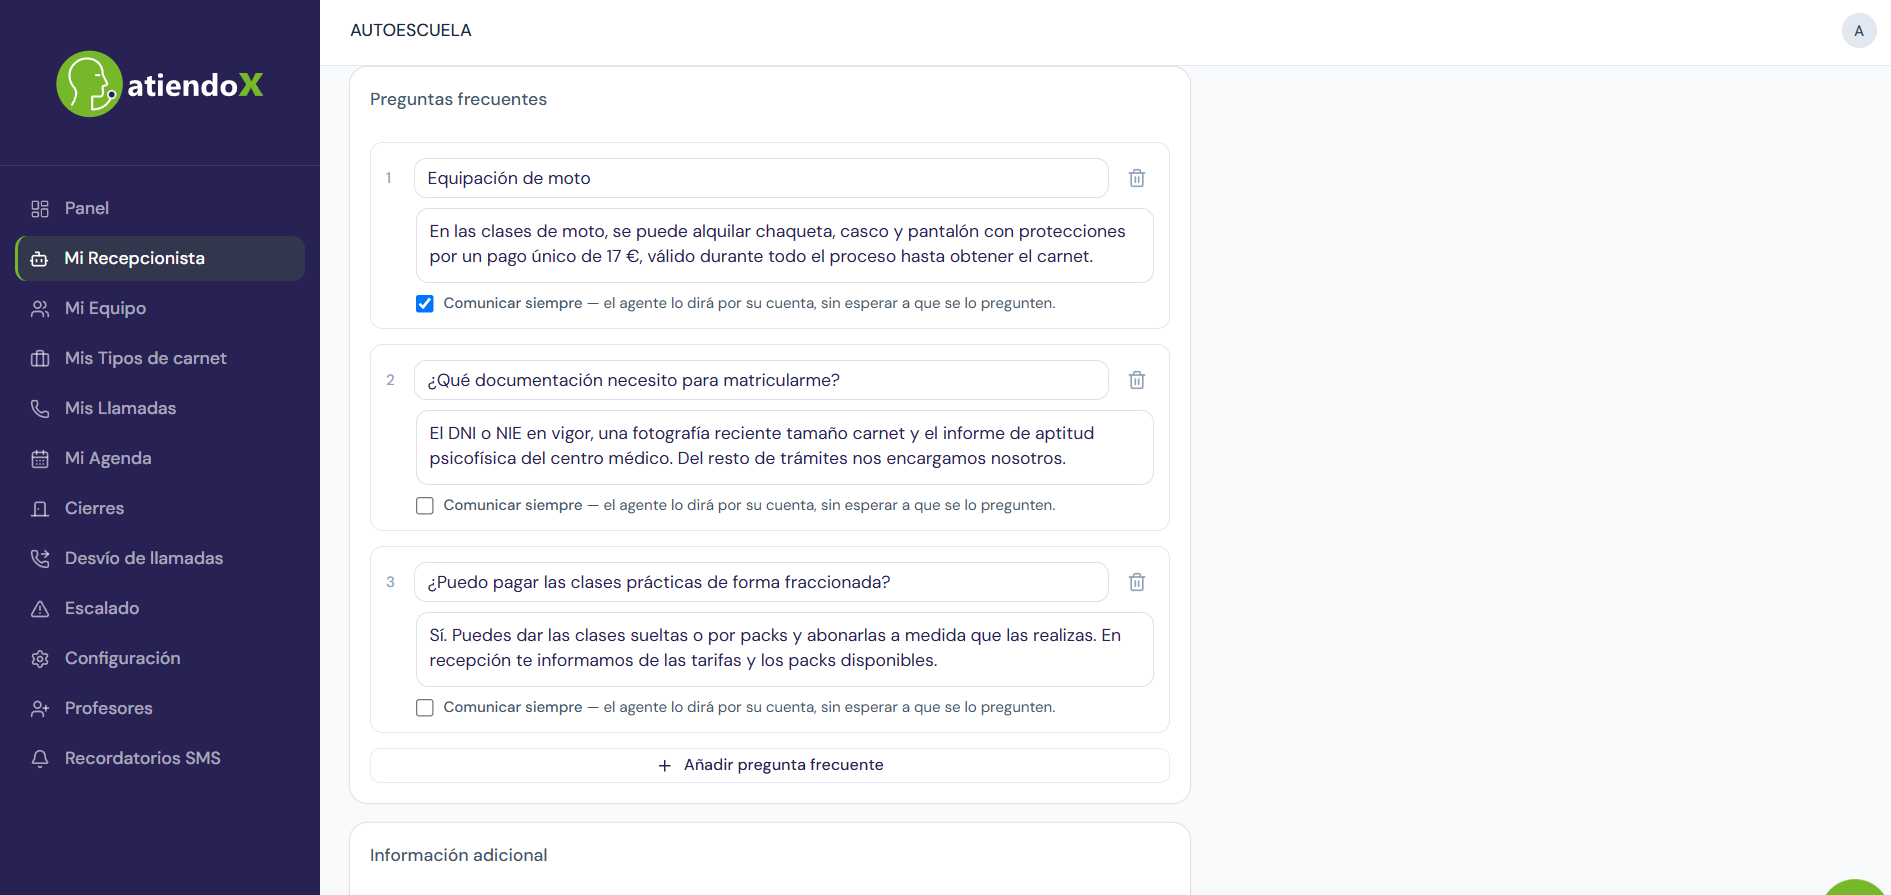Edit the ¿Qué documentación necesito question field
This screenshot has height=895, width=1891.
click(761, 380)
